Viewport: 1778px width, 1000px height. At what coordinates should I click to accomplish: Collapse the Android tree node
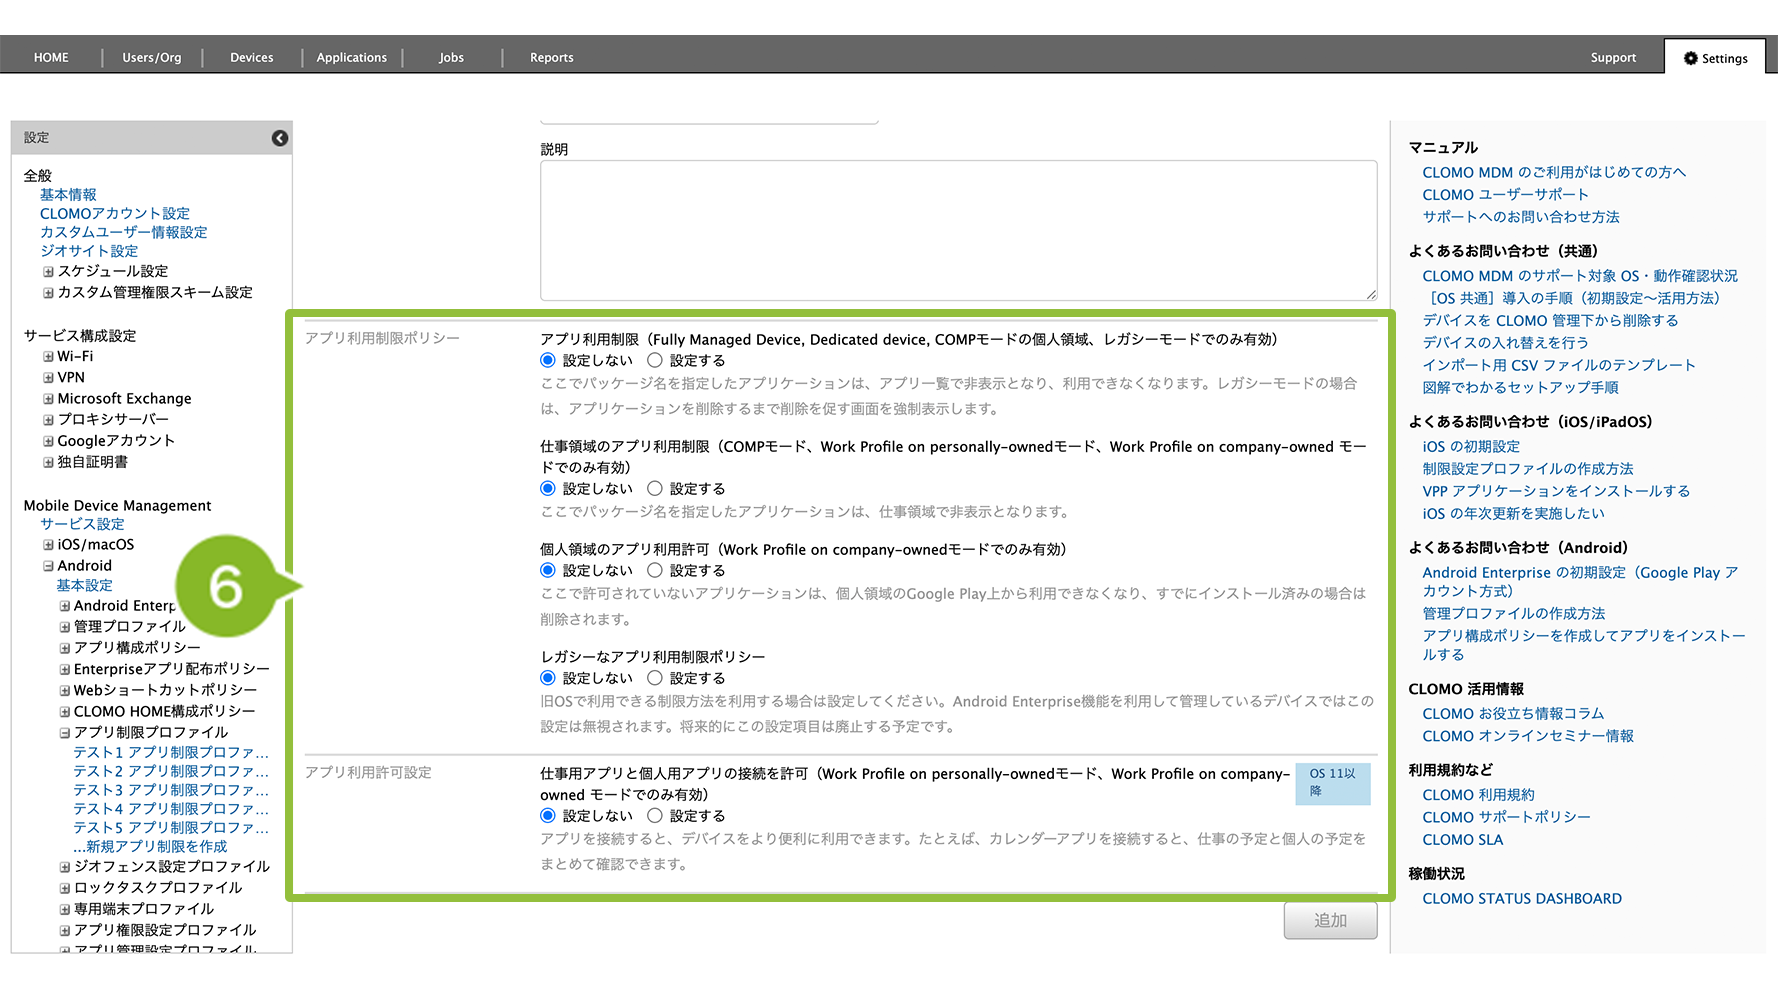pyautogui.click(x=48, y=566)
